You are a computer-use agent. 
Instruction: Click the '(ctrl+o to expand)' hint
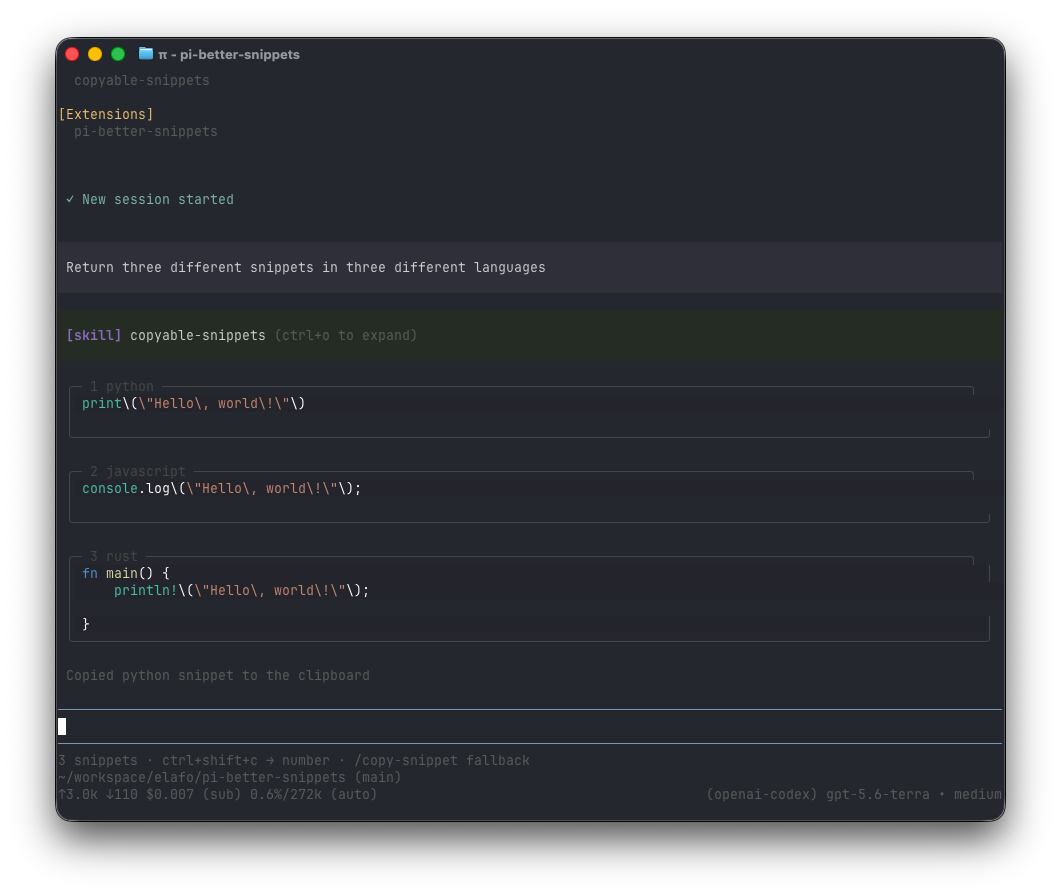click(x=346, y=336)
